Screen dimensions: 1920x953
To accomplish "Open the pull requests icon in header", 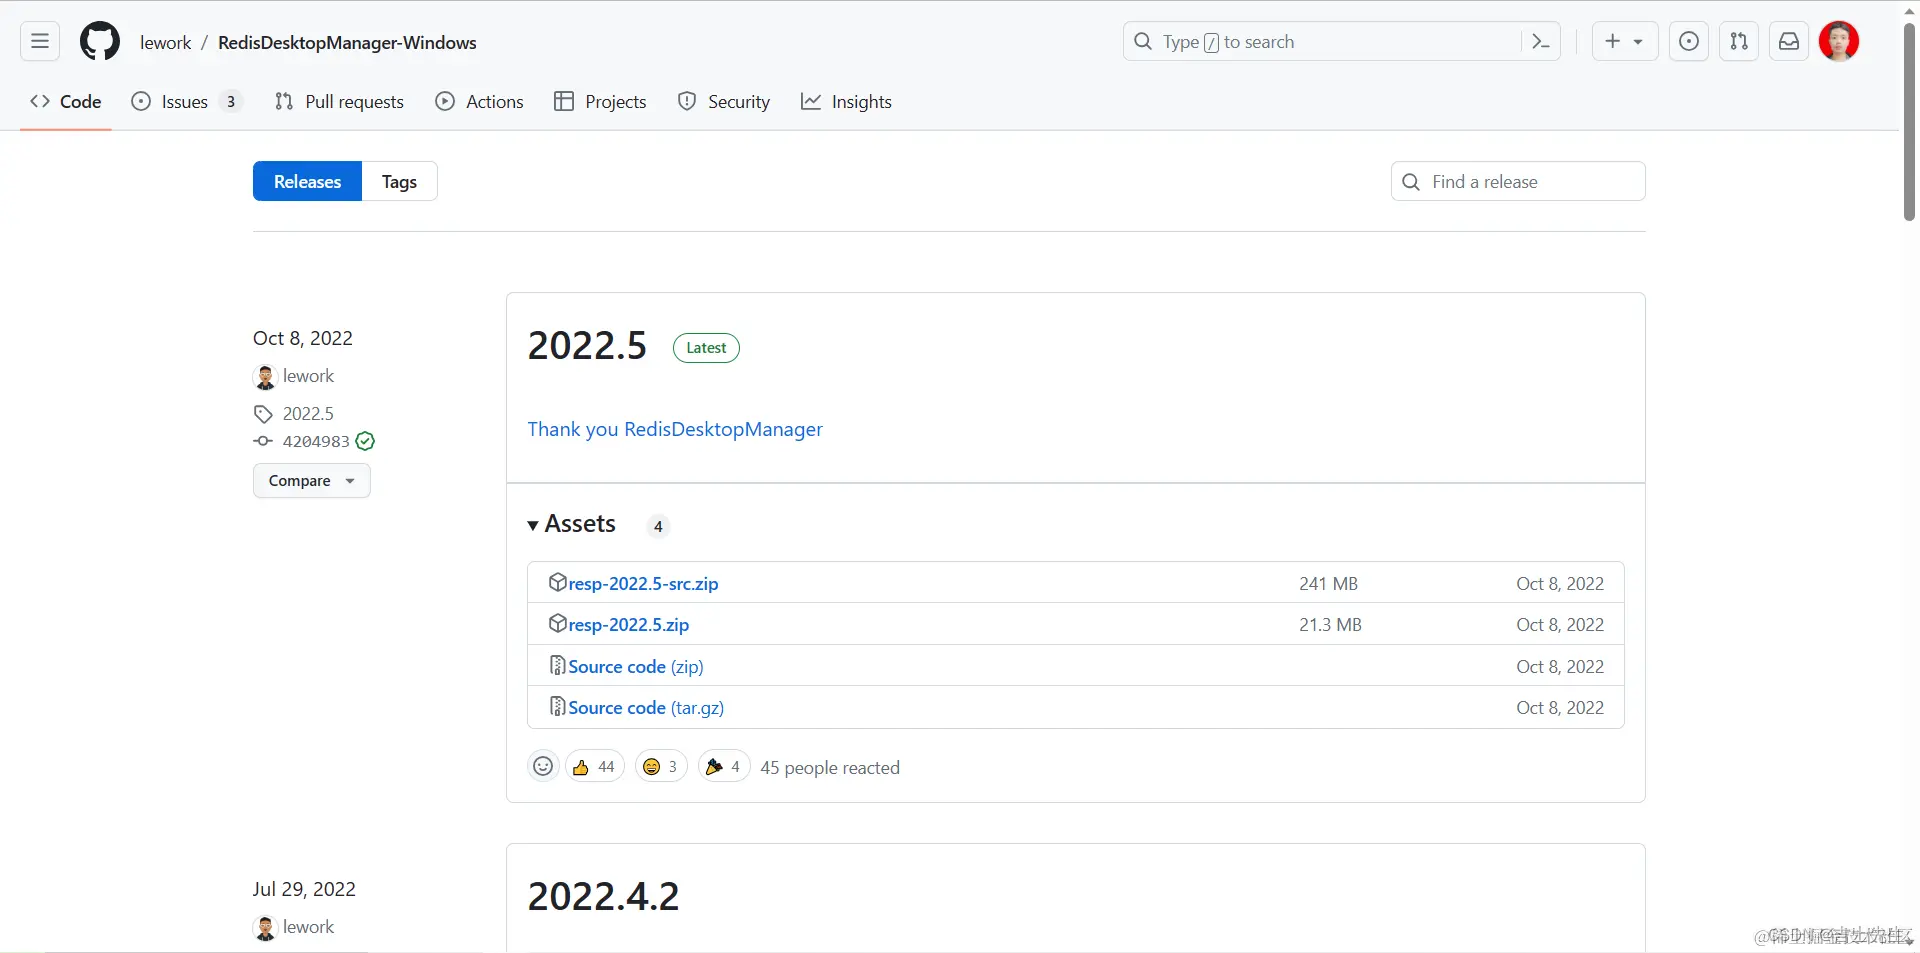I will pyautogui.click(x=1739, y=42).
